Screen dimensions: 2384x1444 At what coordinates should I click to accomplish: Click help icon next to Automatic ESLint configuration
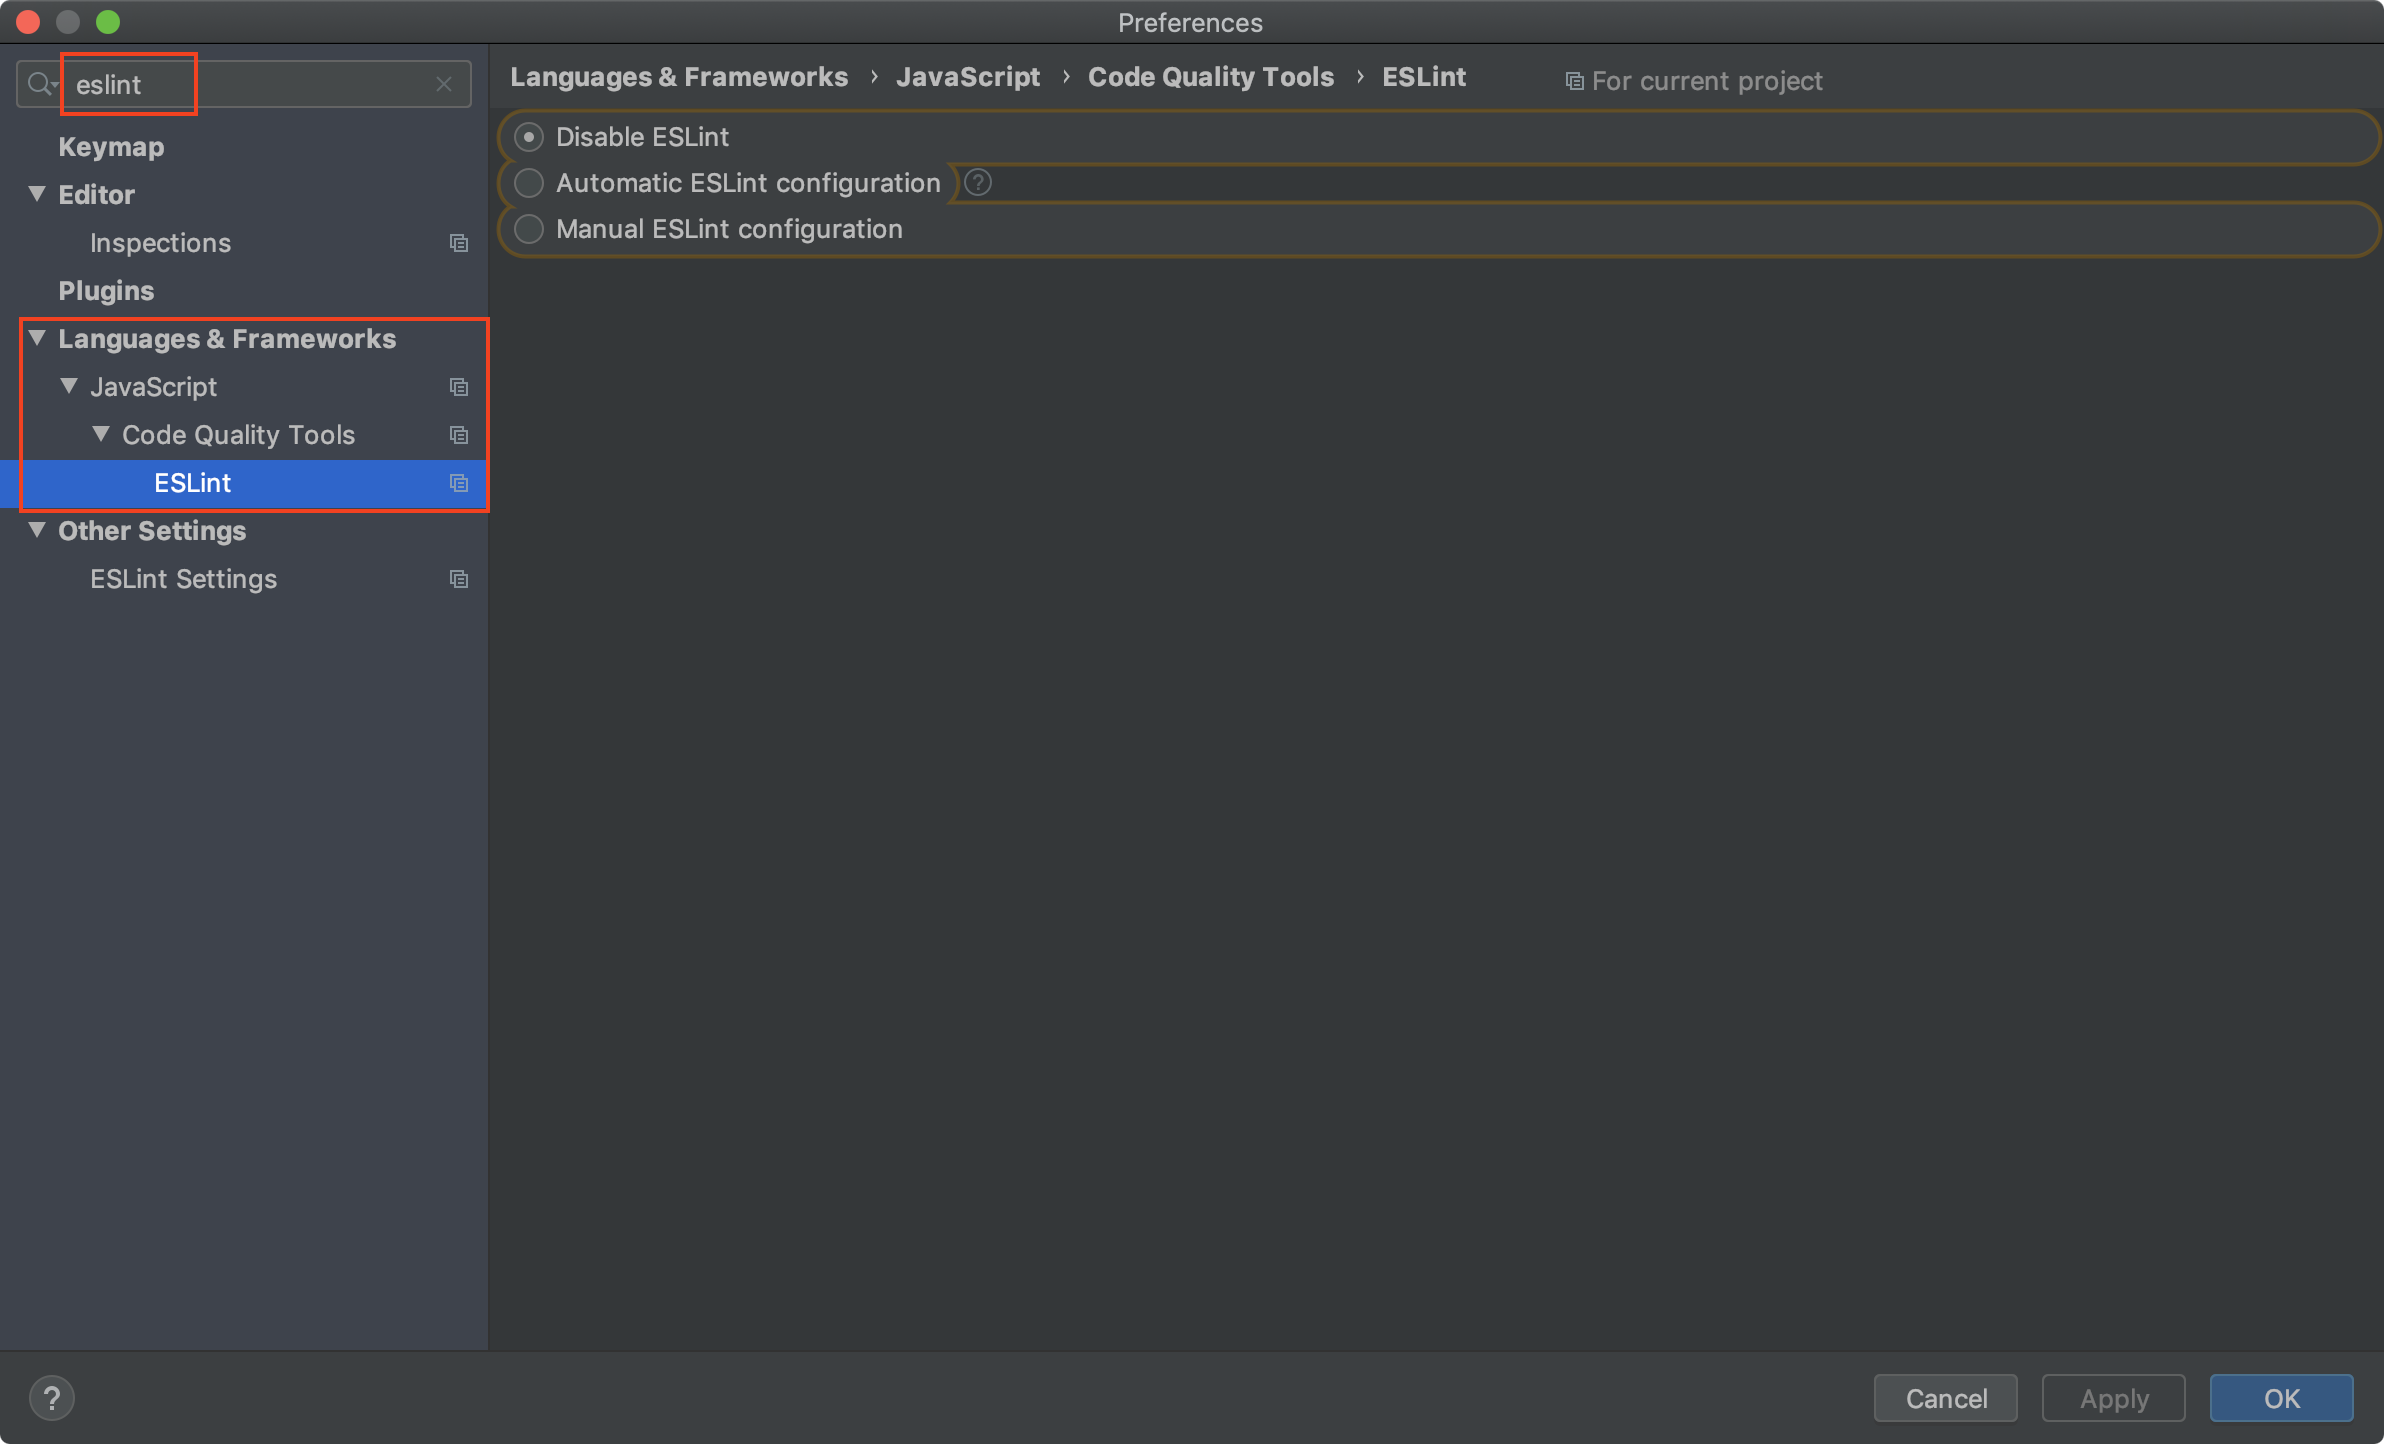click(x=978, y=183)
